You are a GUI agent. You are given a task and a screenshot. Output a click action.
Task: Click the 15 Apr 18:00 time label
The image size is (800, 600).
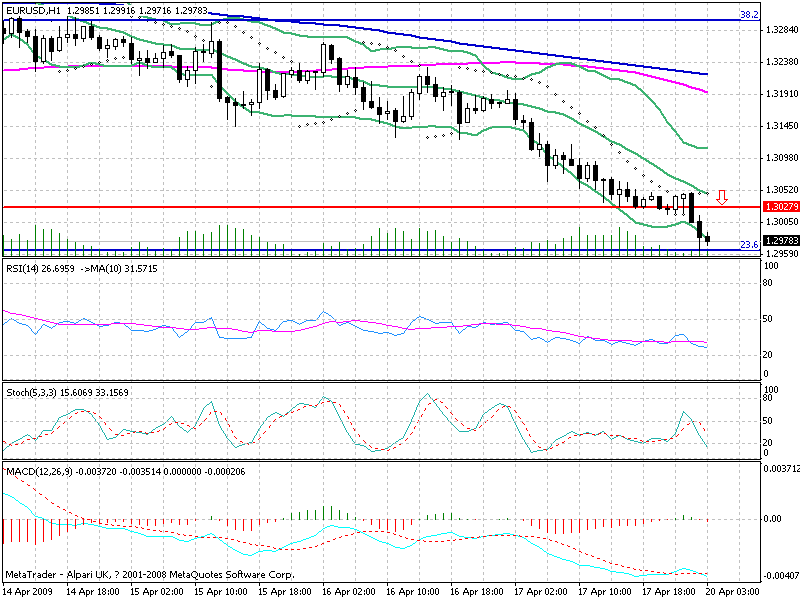(285, 592)
